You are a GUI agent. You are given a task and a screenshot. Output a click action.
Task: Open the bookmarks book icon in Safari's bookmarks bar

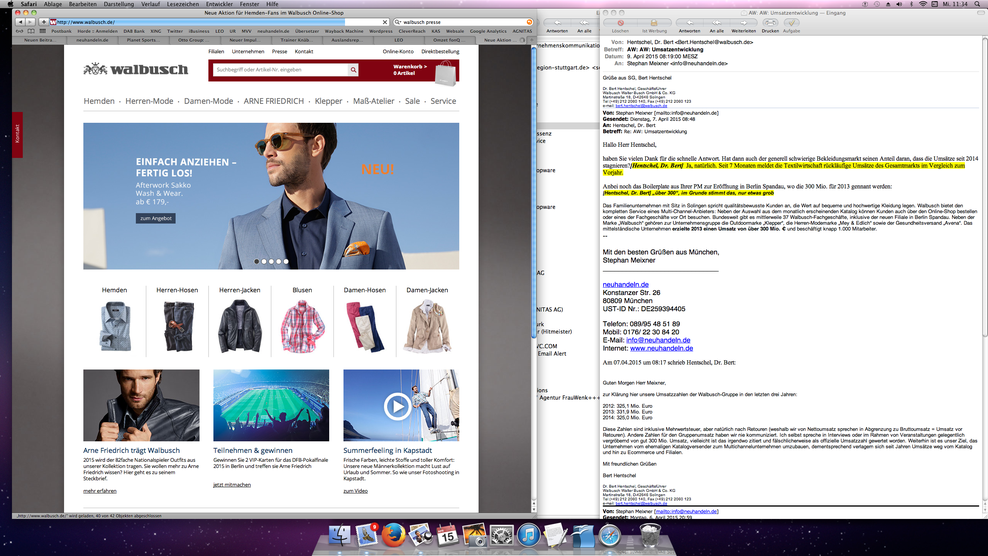[31, 31]
